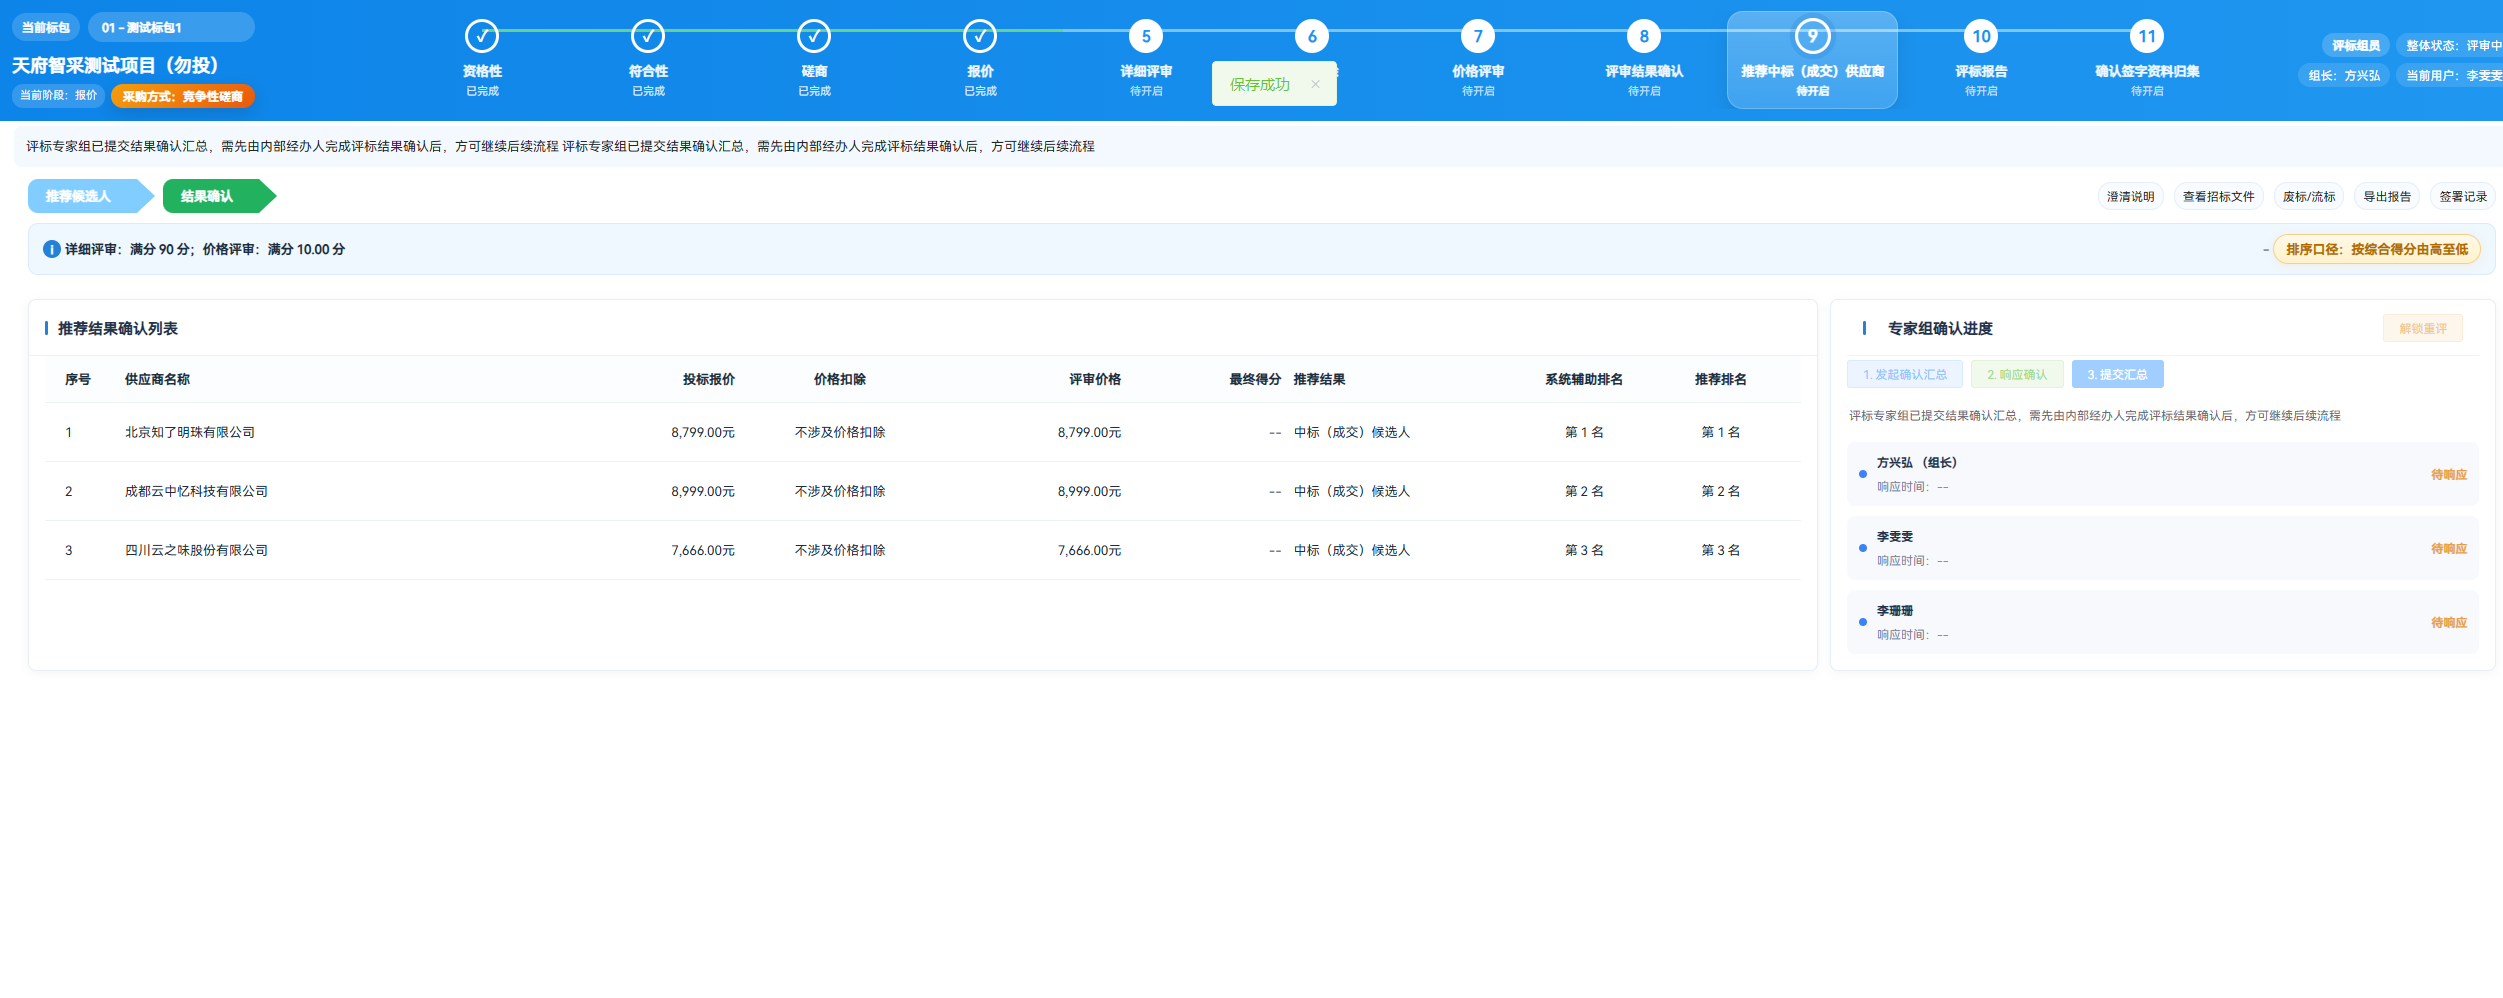Click the 符合性 checkmark step icon
The image size is (2503, 998).
point(648,37)
